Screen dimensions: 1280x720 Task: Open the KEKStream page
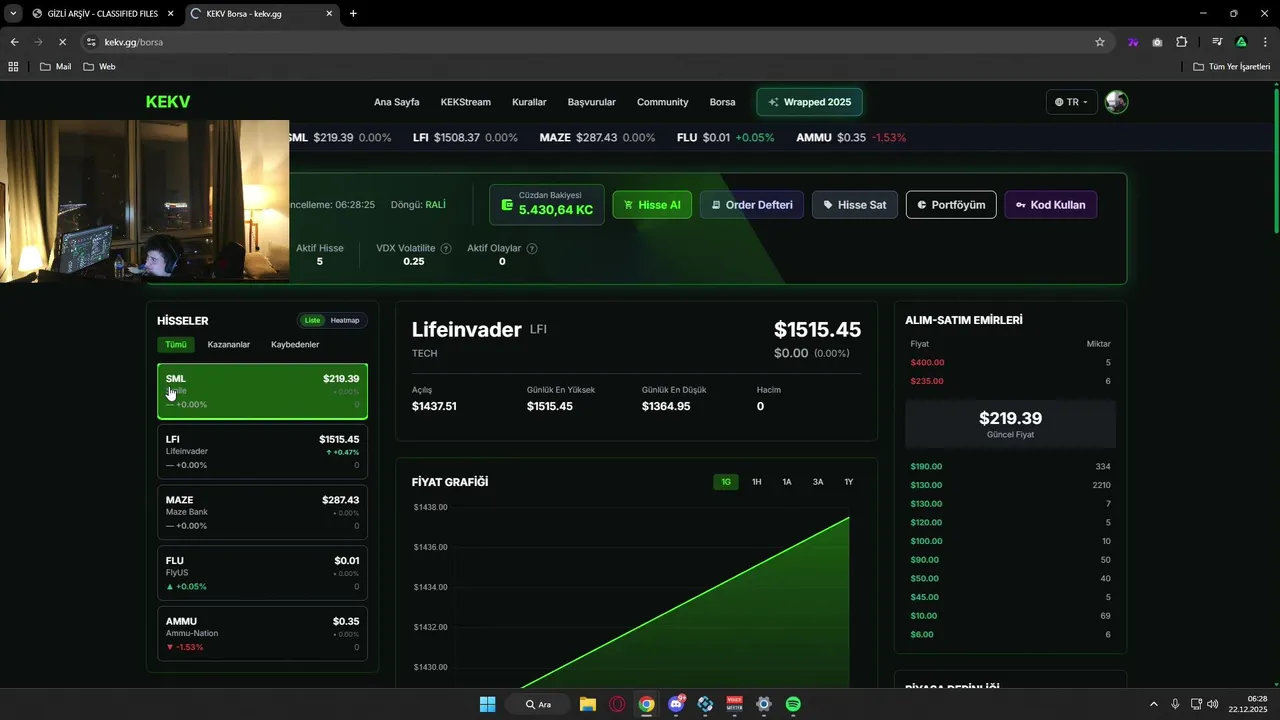click(x=466, y=102)
